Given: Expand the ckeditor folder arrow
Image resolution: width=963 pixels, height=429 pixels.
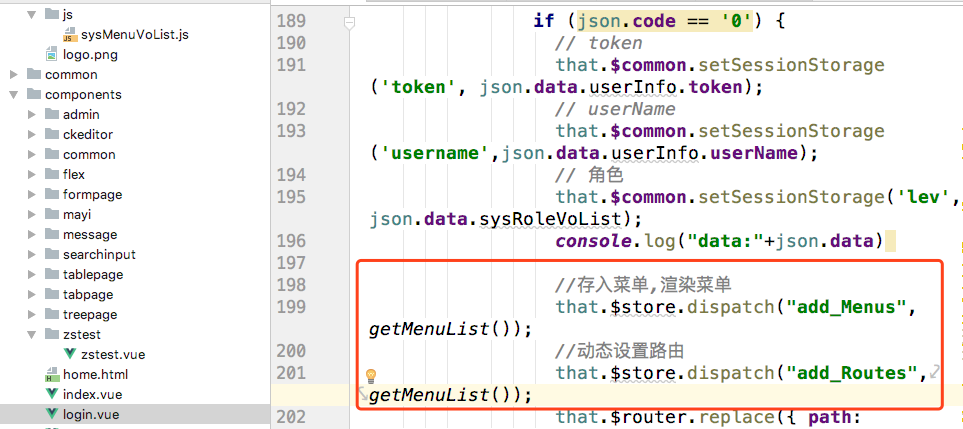Looking at the screenshot, I should [32, 134].
